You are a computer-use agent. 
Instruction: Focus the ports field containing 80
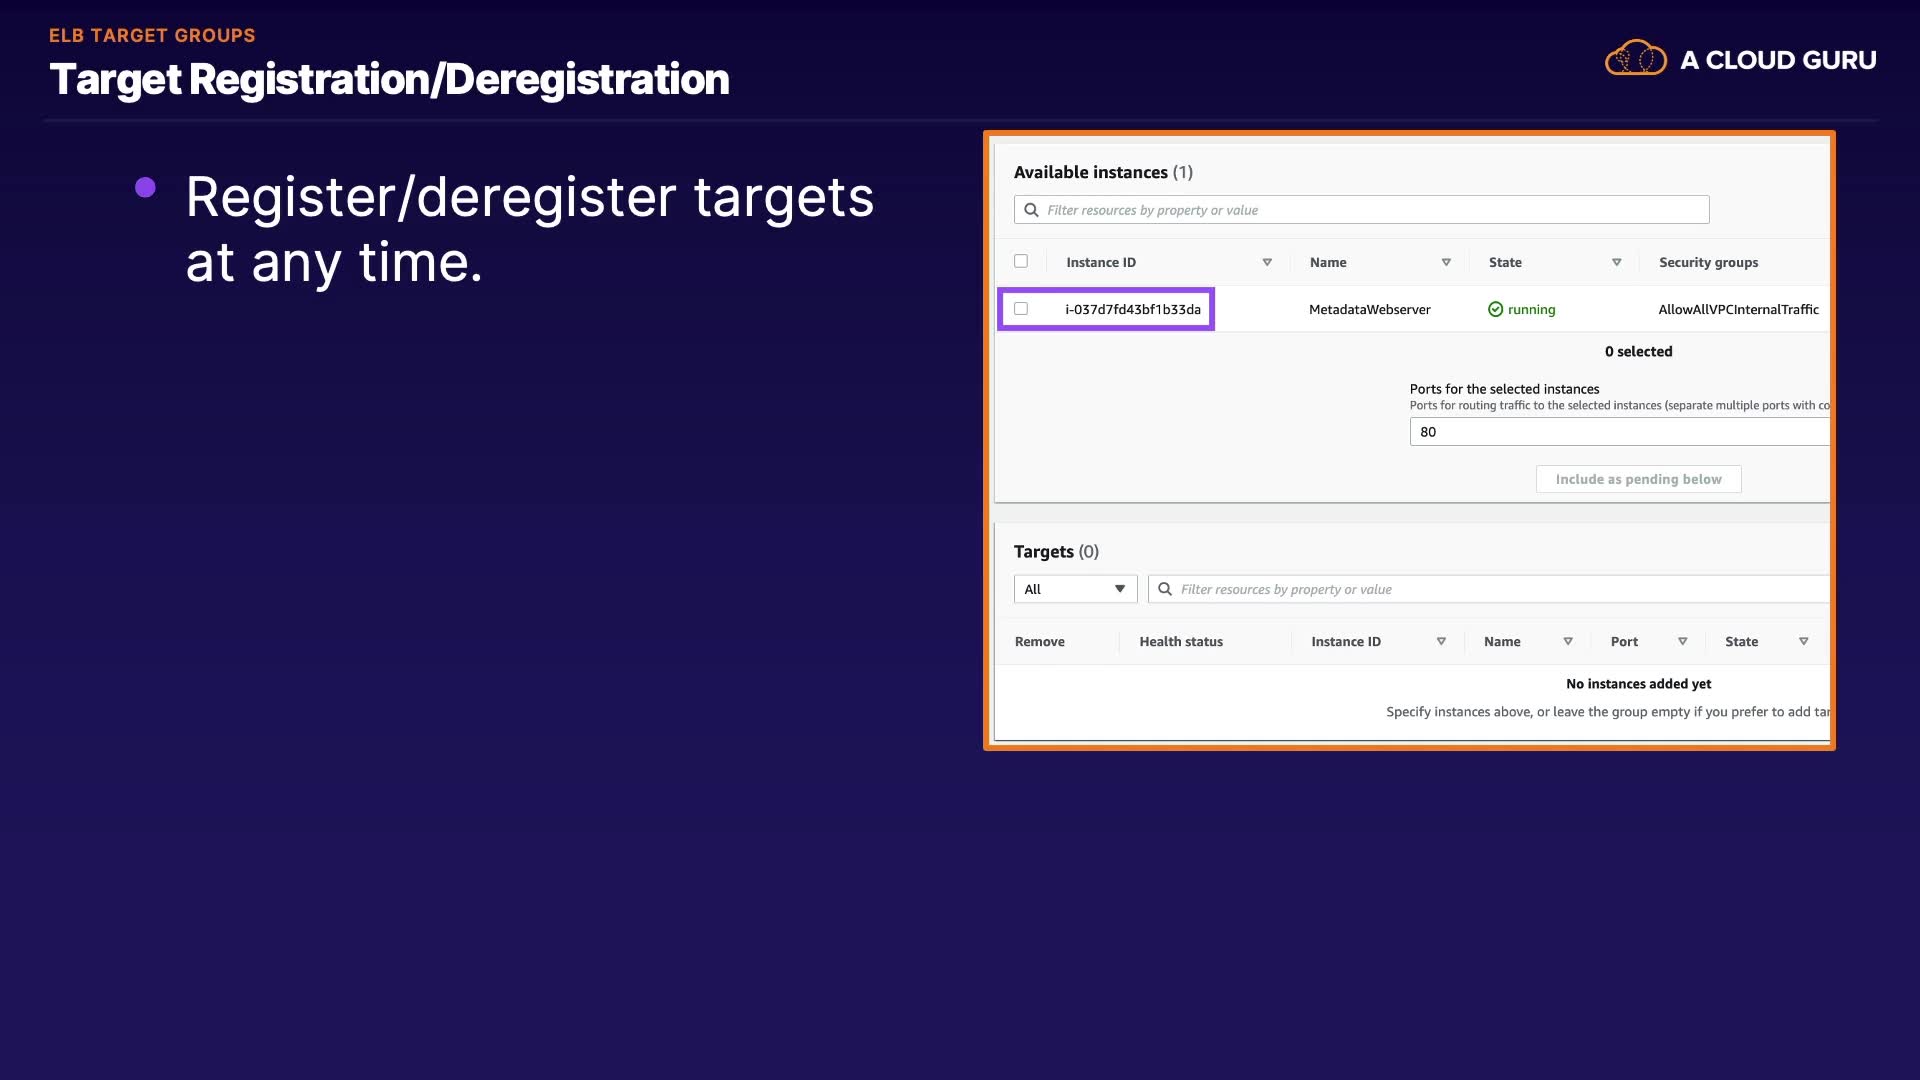[1620, 432]
